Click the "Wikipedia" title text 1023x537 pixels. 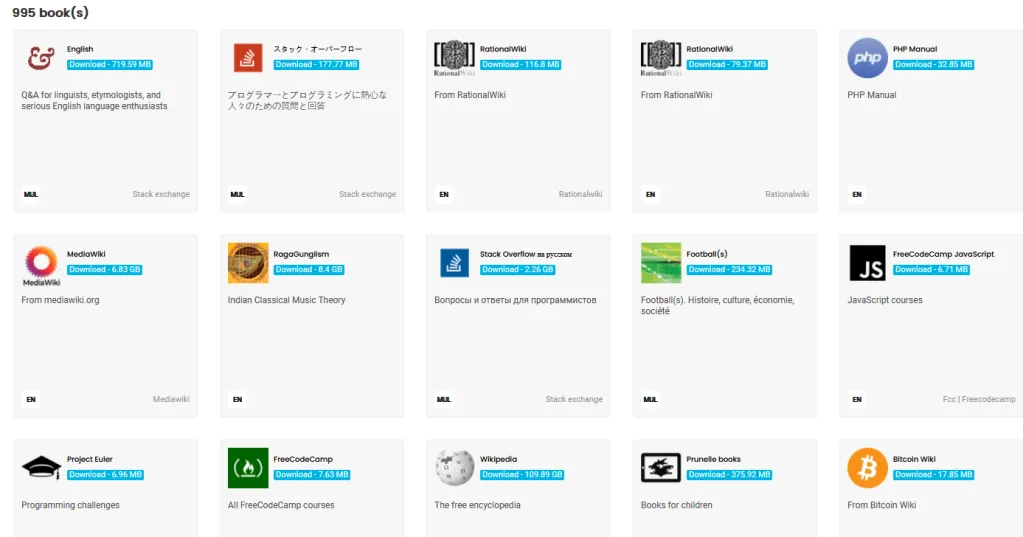pos(498,459)
